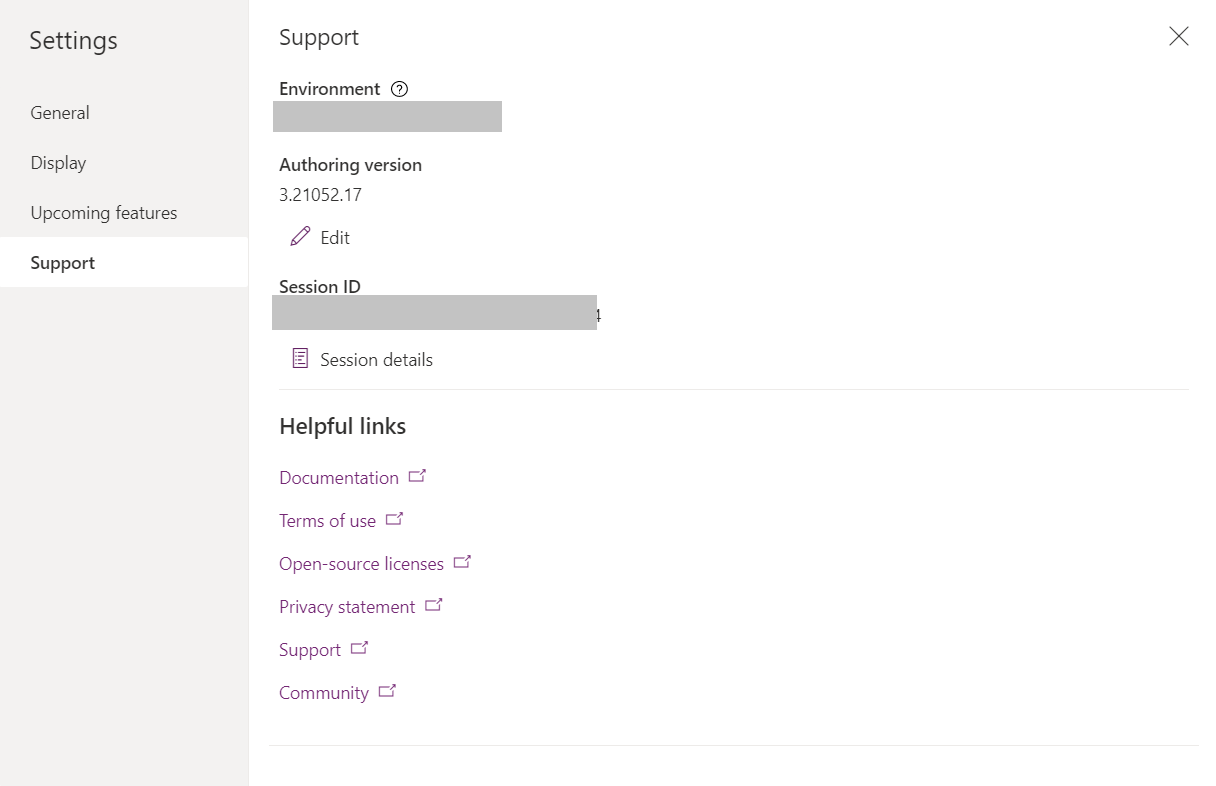Click the pencil icon beside Edit
The height and width of the screenshot is (786, 1216).
(x=300, y=237)
